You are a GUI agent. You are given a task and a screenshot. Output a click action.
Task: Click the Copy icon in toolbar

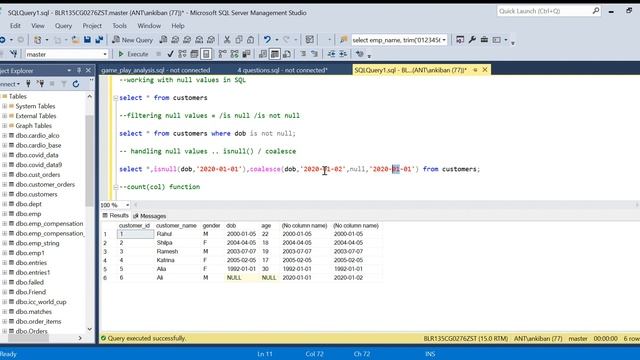(x=239, y=40)
